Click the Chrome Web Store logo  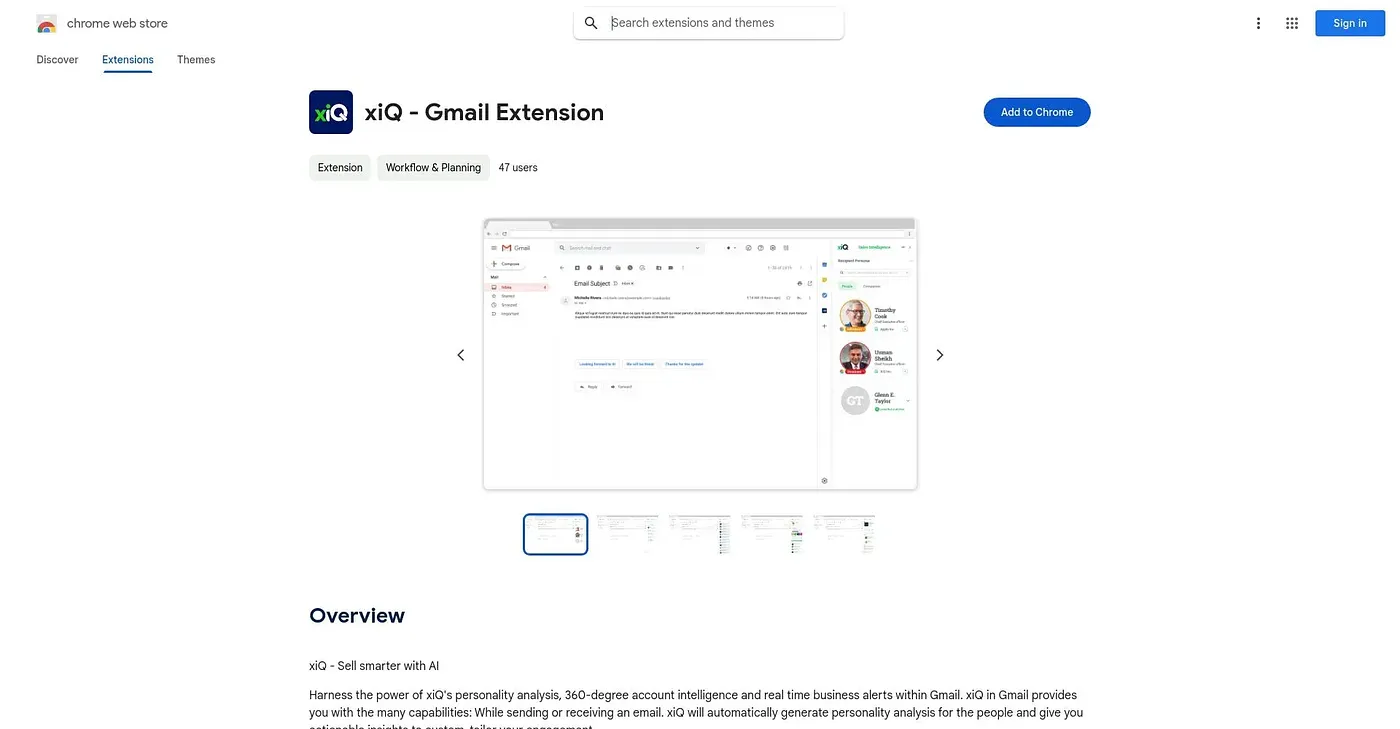point(46,23)
